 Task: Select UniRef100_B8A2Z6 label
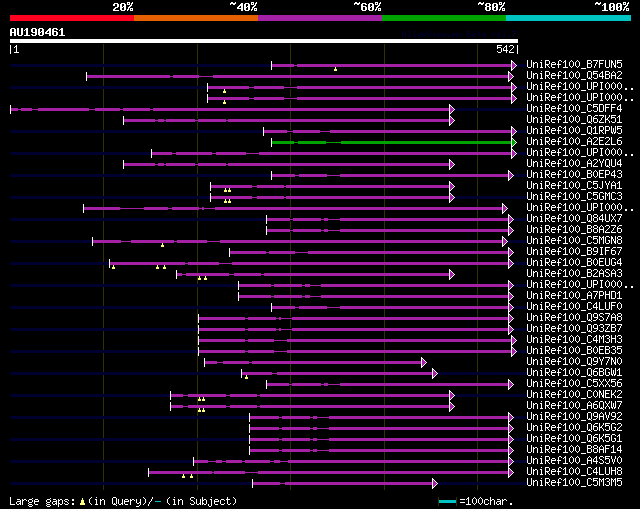(x=574, y=230)
